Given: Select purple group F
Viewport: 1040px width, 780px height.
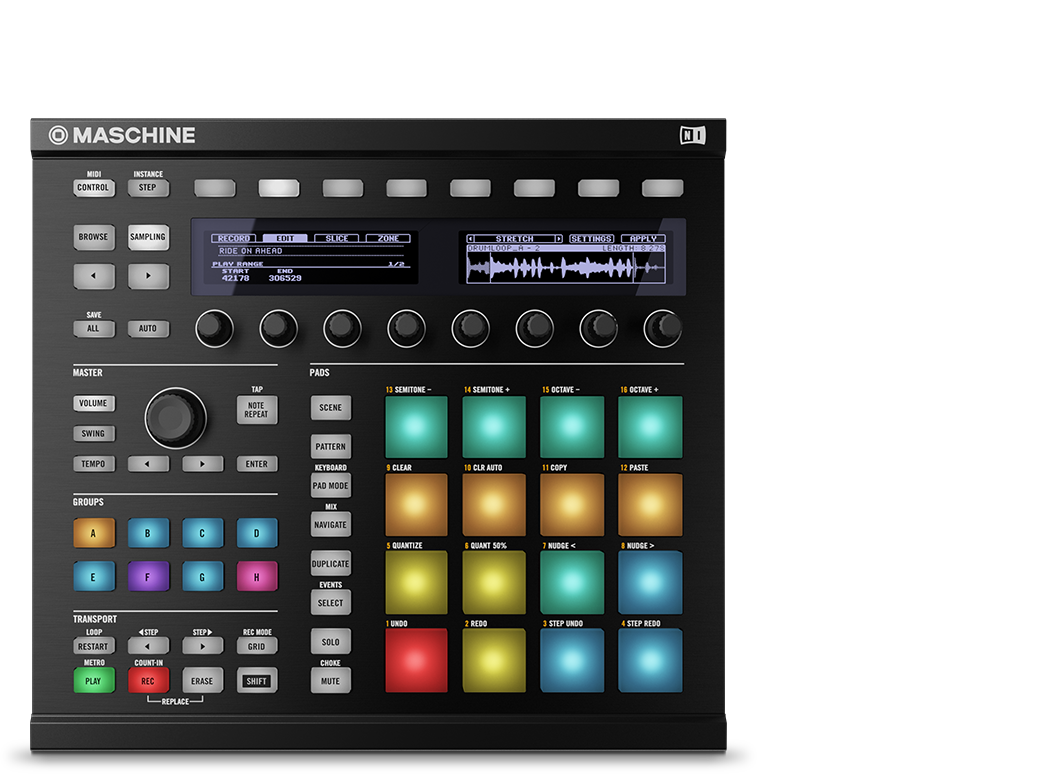Looking at the screenshot, I should coord(148,577).
